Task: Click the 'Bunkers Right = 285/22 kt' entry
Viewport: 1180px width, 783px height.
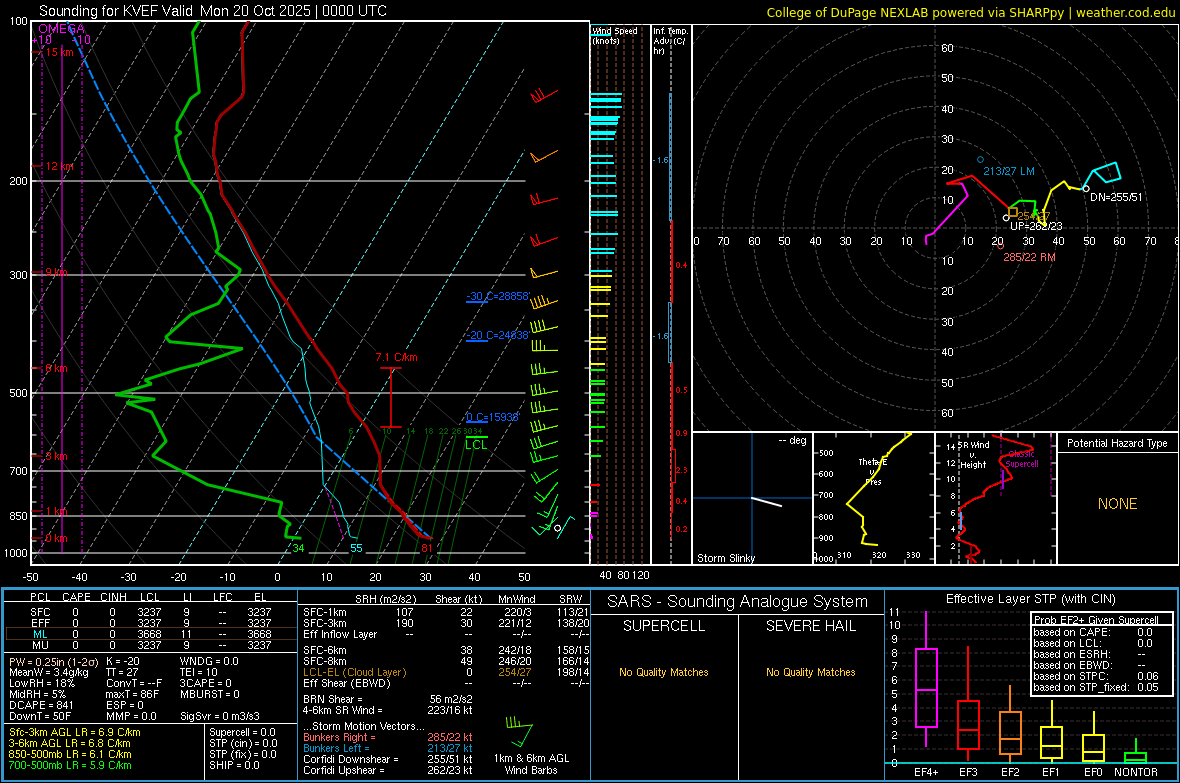Action: pyautogui.click(x=388, y=737)
